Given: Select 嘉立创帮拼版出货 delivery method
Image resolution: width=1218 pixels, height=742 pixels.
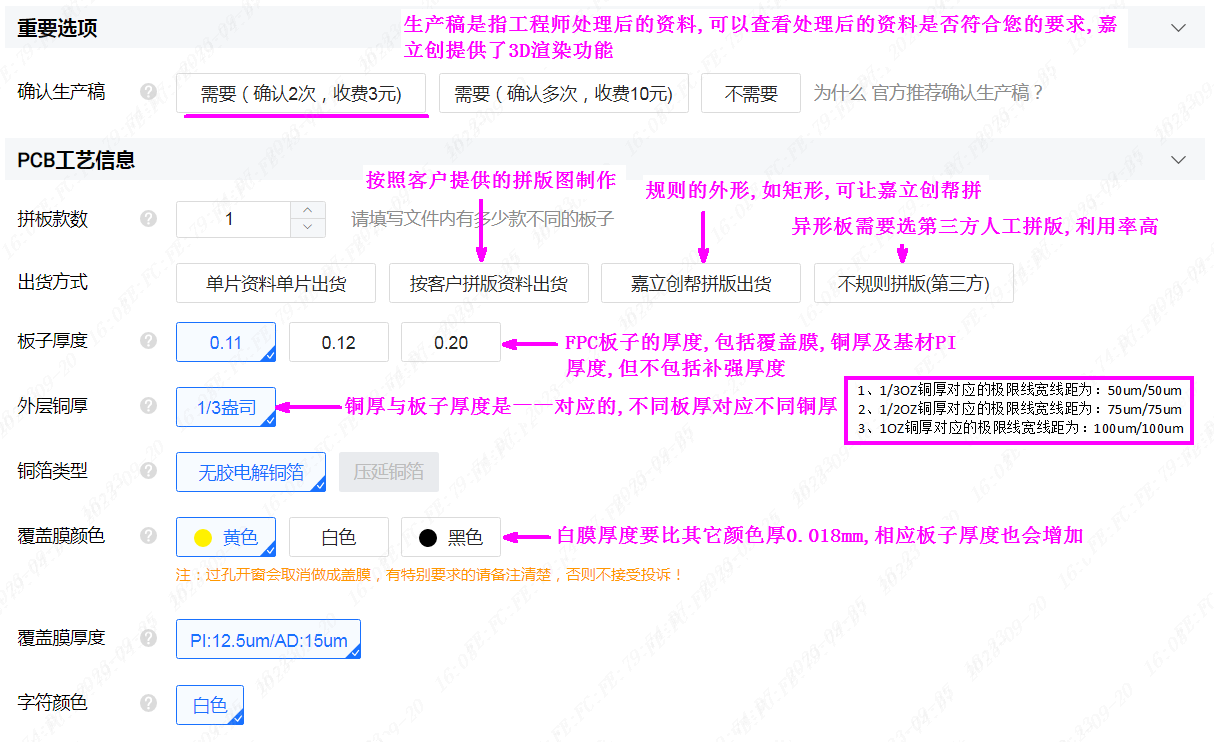Looking at the screenshot, I should tap(700, 283).
